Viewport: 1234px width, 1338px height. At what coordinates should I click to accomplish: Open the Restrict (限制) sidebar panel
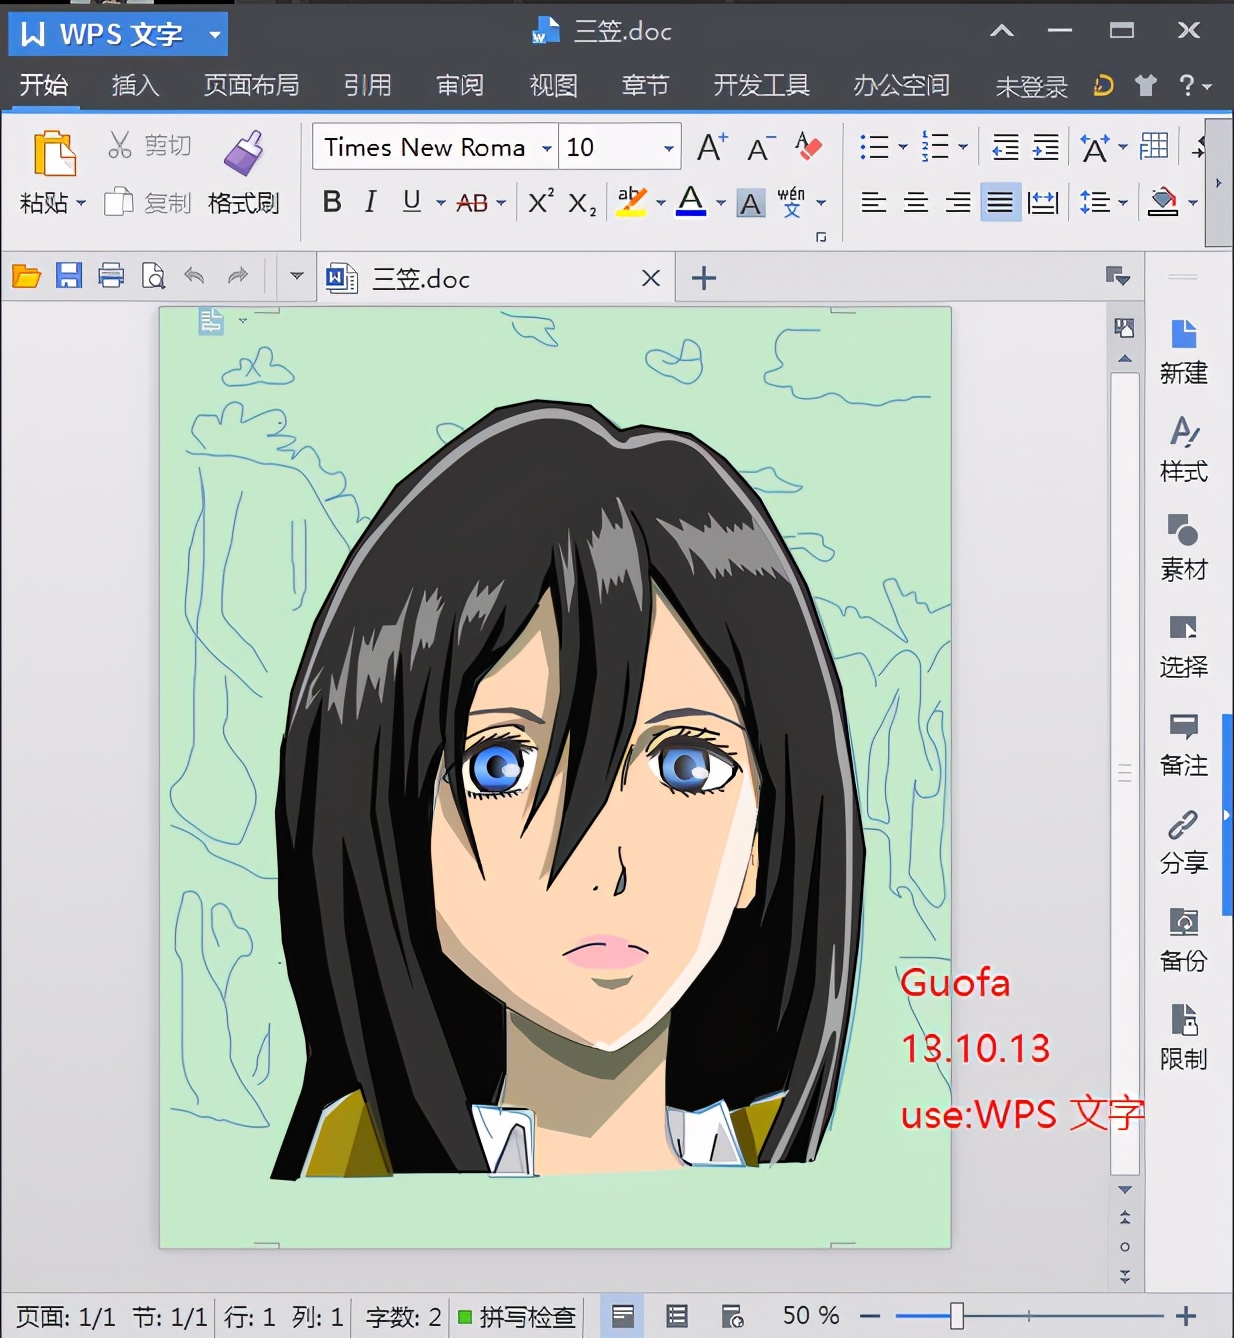(x=1184, y=1038)
